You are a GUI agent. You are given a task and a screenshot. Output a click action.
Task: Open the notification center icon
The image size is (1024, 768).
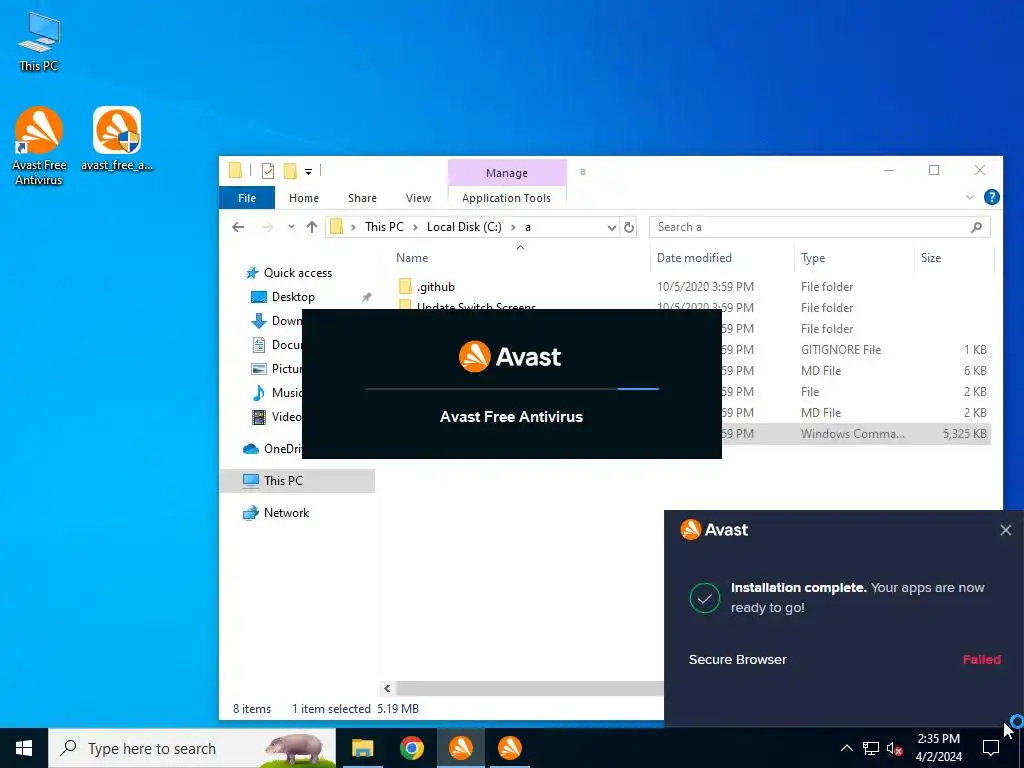(x=991, y=748)
